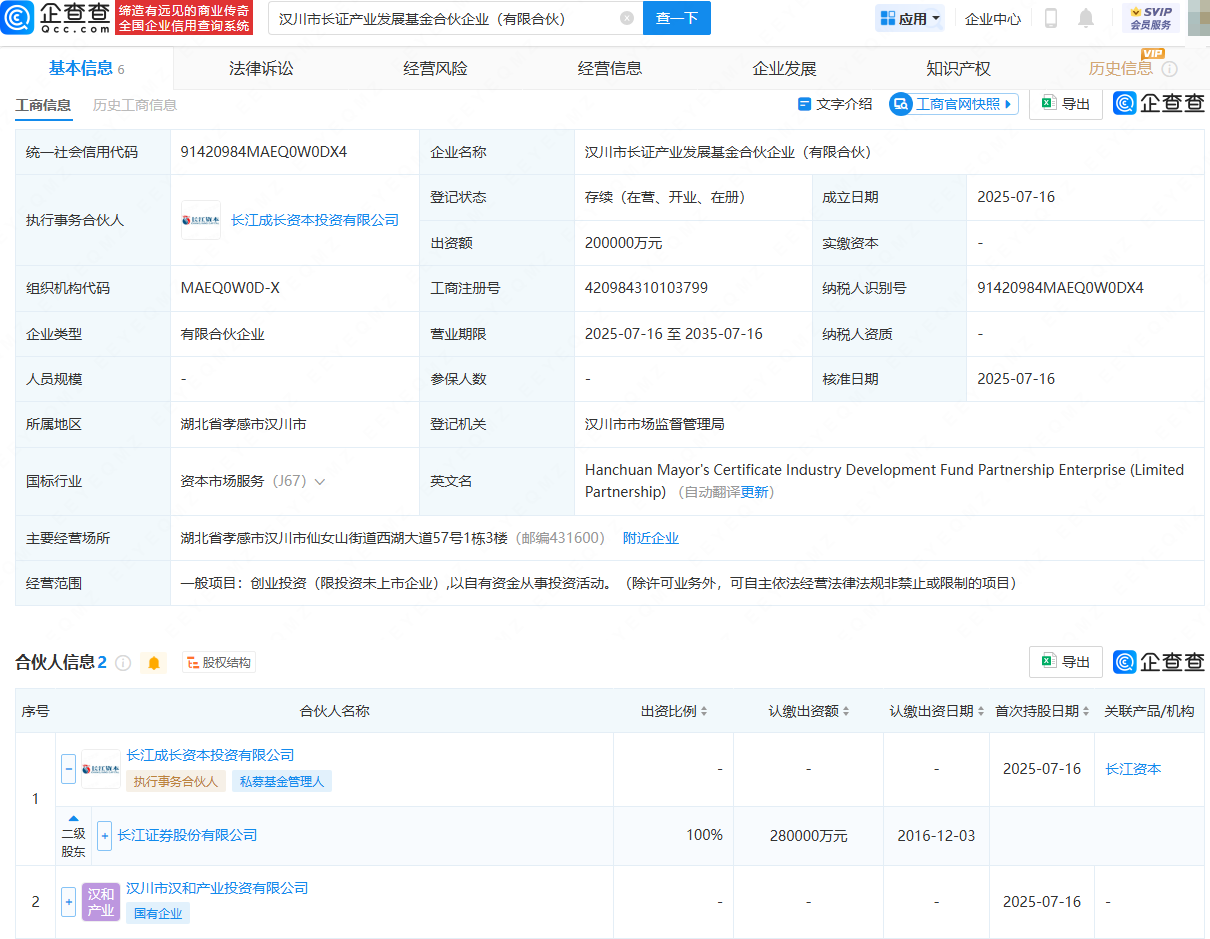Screen dimensions: 1210x939
Task: Switch to 知识产权 tab
Action: 958,68
